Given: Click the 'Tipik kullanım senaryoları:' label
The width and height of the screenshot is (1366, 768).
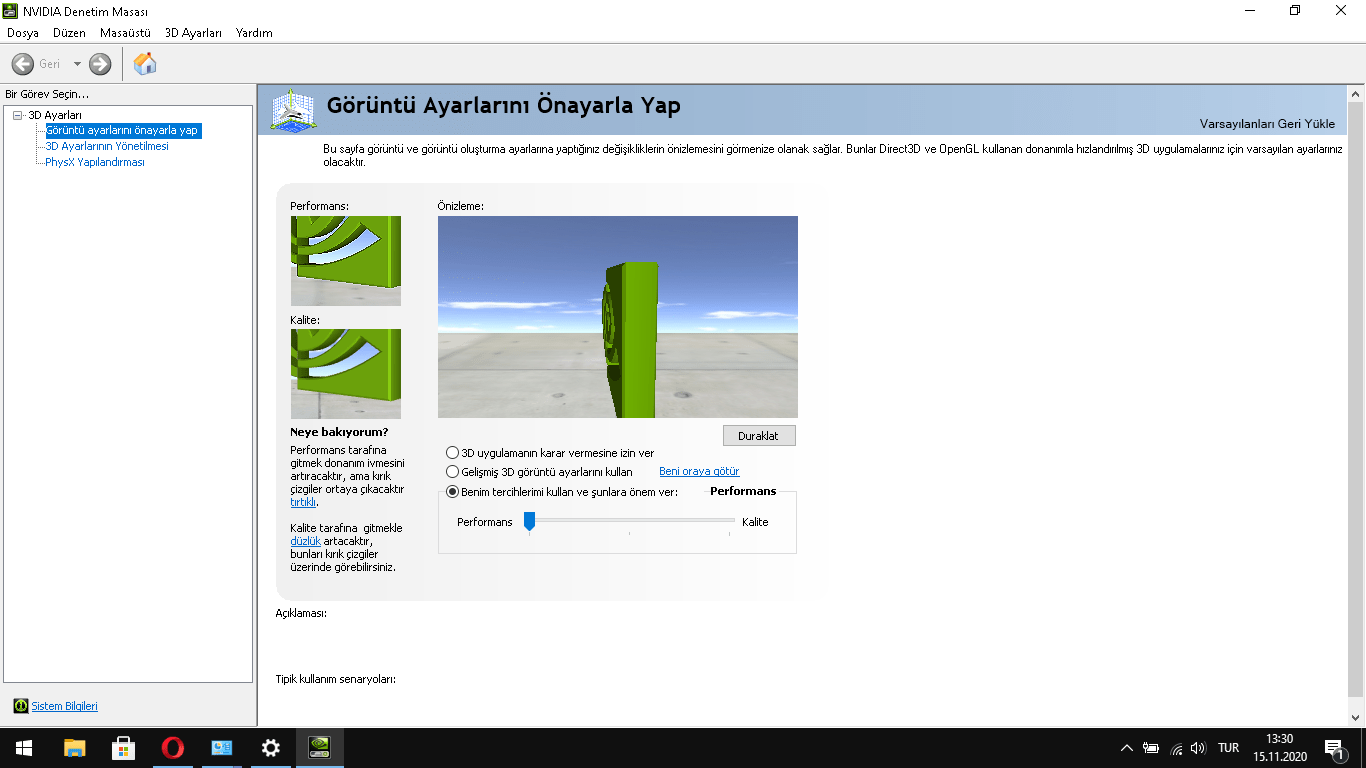Looking at the screenshot, I should coord(336,679).
